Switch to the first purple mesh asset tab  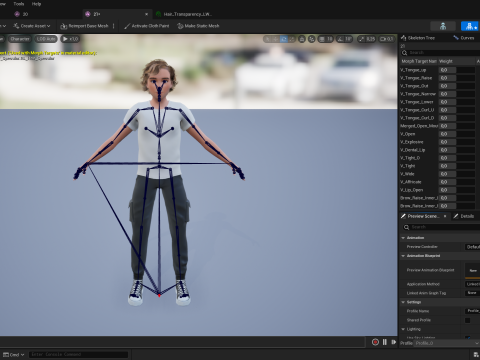tap(21, 14)
